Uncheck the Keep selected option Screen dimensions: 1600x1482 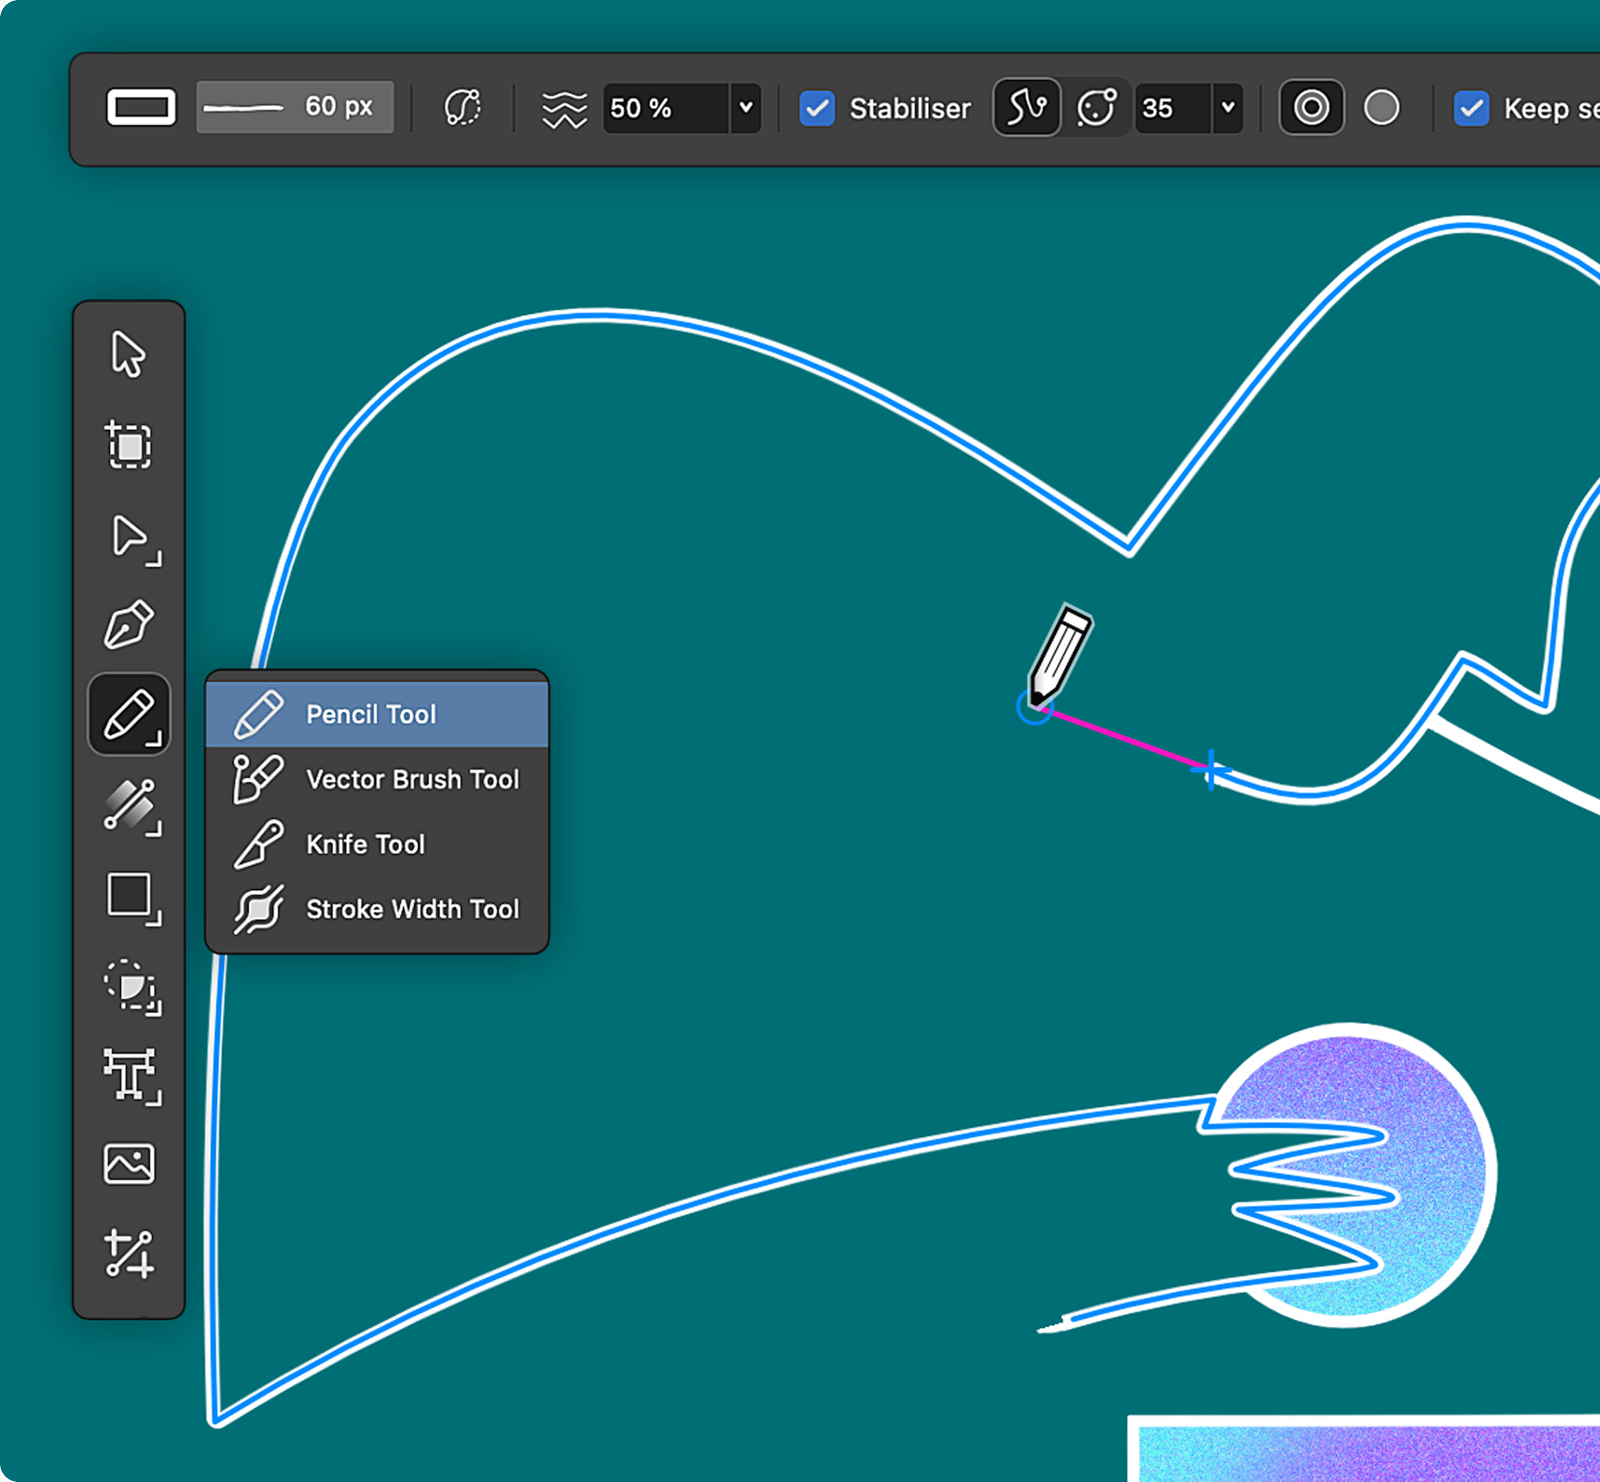click(1470, 110)
